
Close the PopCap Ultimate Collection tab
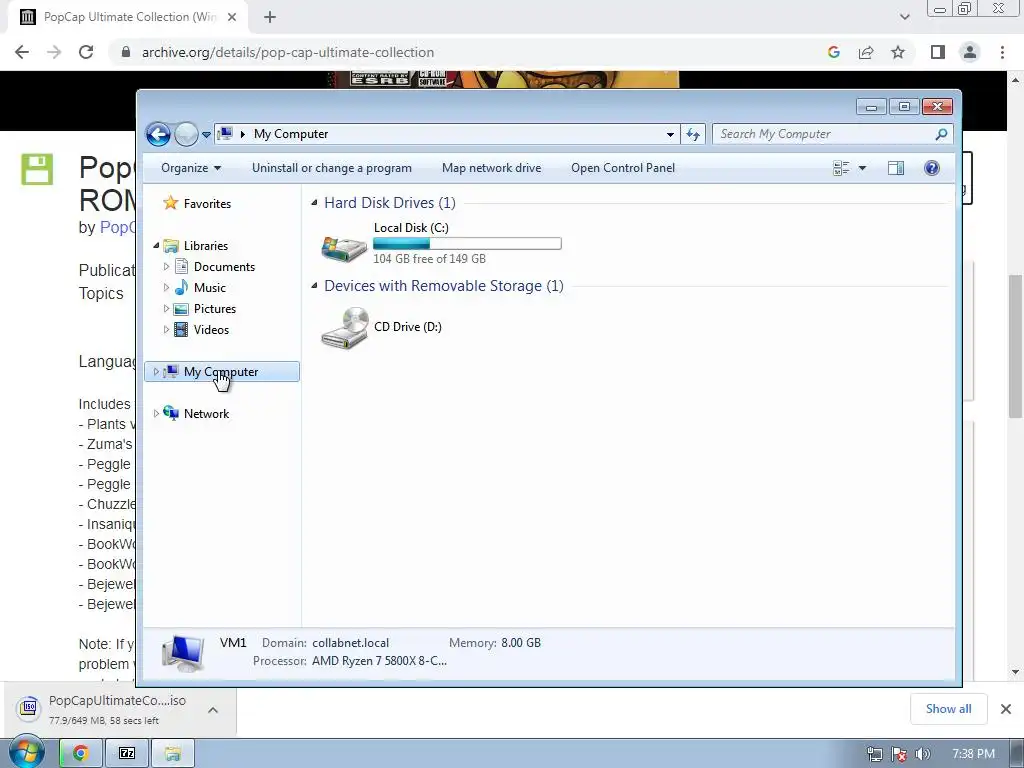click(x=232, y=18)
